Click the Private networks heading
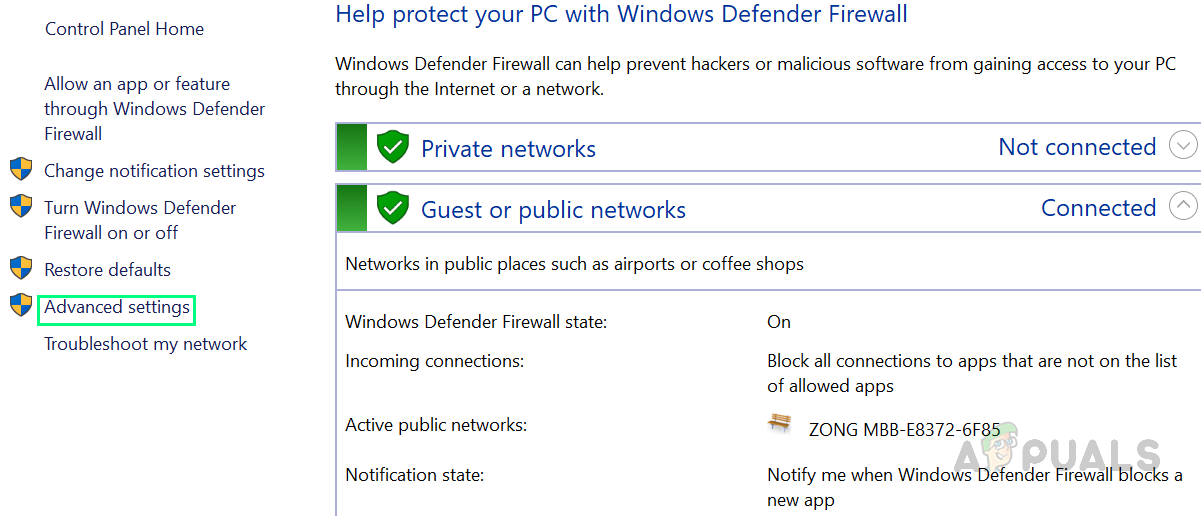The height and width of the screenshot is (516, 1201). [508, 149]
